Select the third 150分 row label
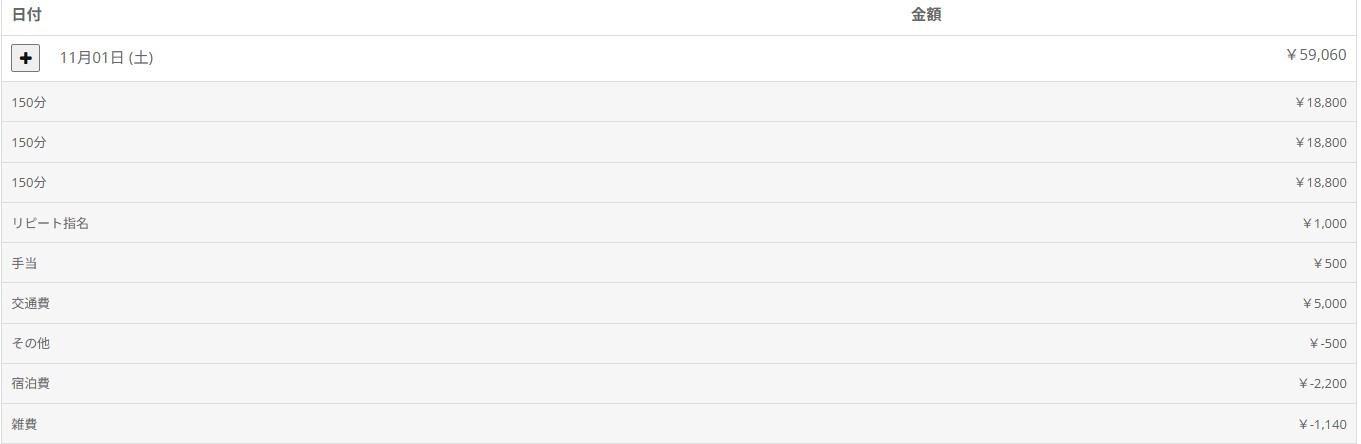This screenshot has height=444, width=1361. click(29, 183)
